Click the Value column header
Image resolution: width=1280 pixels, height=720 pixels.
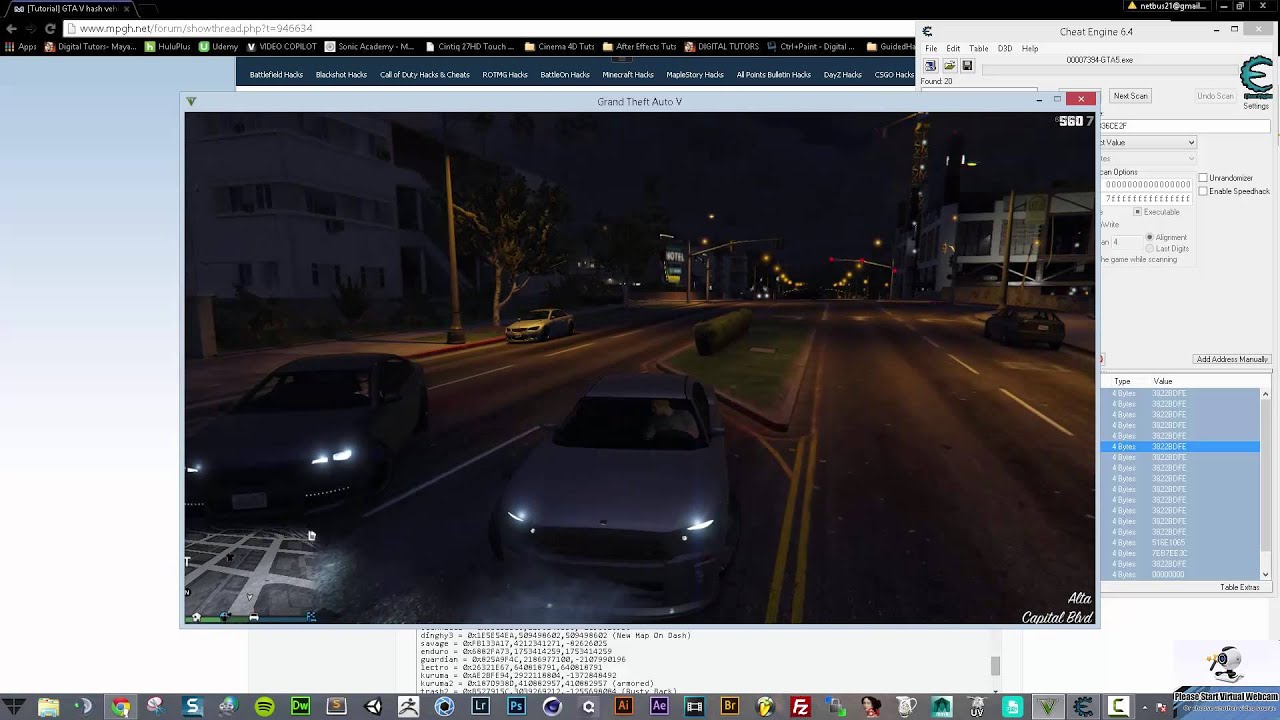[1163, 381]
